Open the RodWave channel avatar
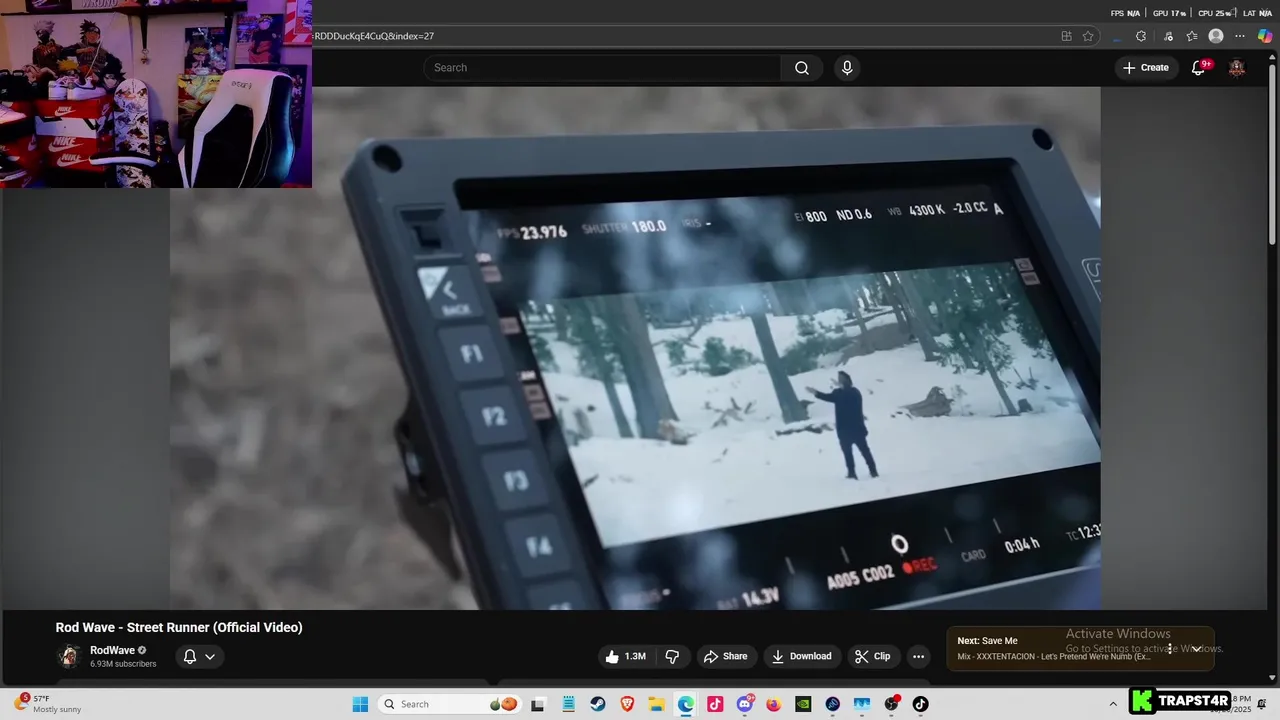This screenshot has width=1280, height=720. 69,656
